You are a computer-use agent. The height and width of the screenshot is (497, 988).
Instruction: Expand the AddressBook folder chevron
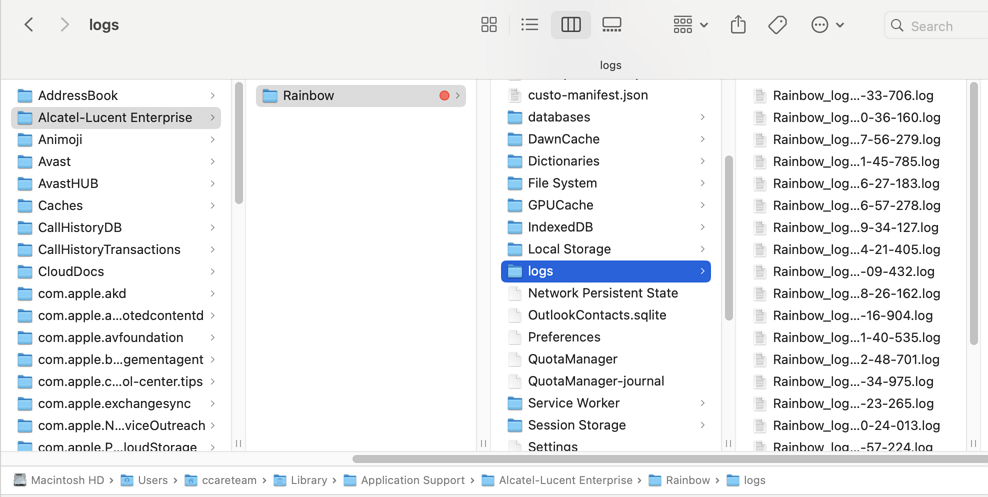[212, 96]
